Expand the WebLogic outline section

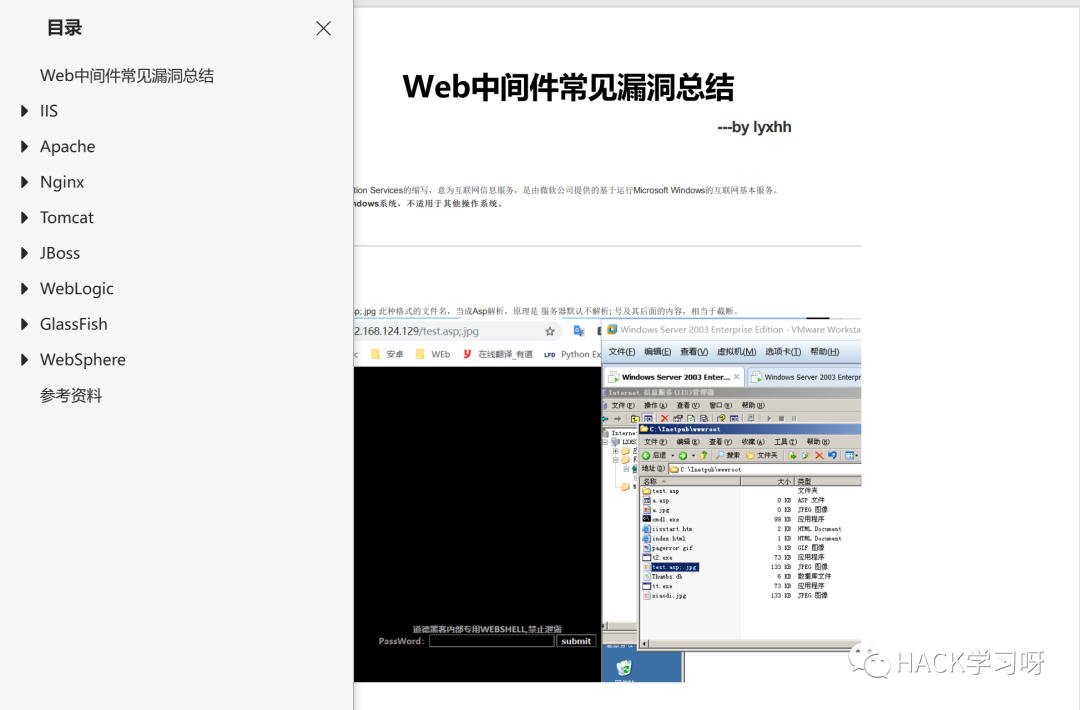pyautogui.click(x=25, y=289)
